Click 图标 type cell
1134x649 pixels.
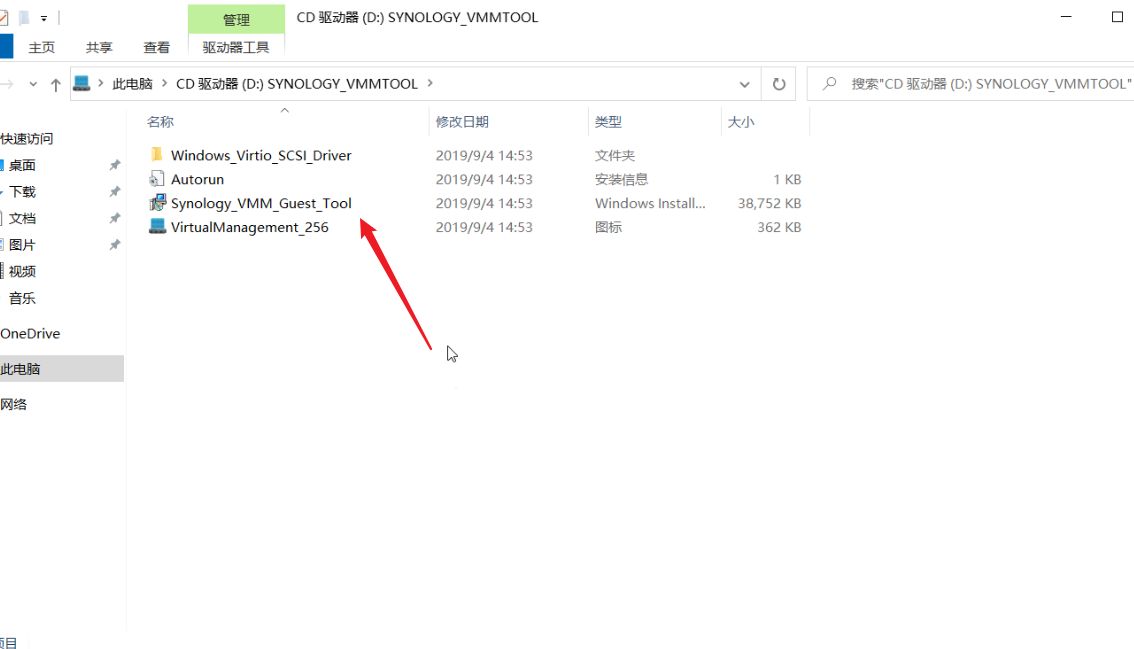coord(608,227)
